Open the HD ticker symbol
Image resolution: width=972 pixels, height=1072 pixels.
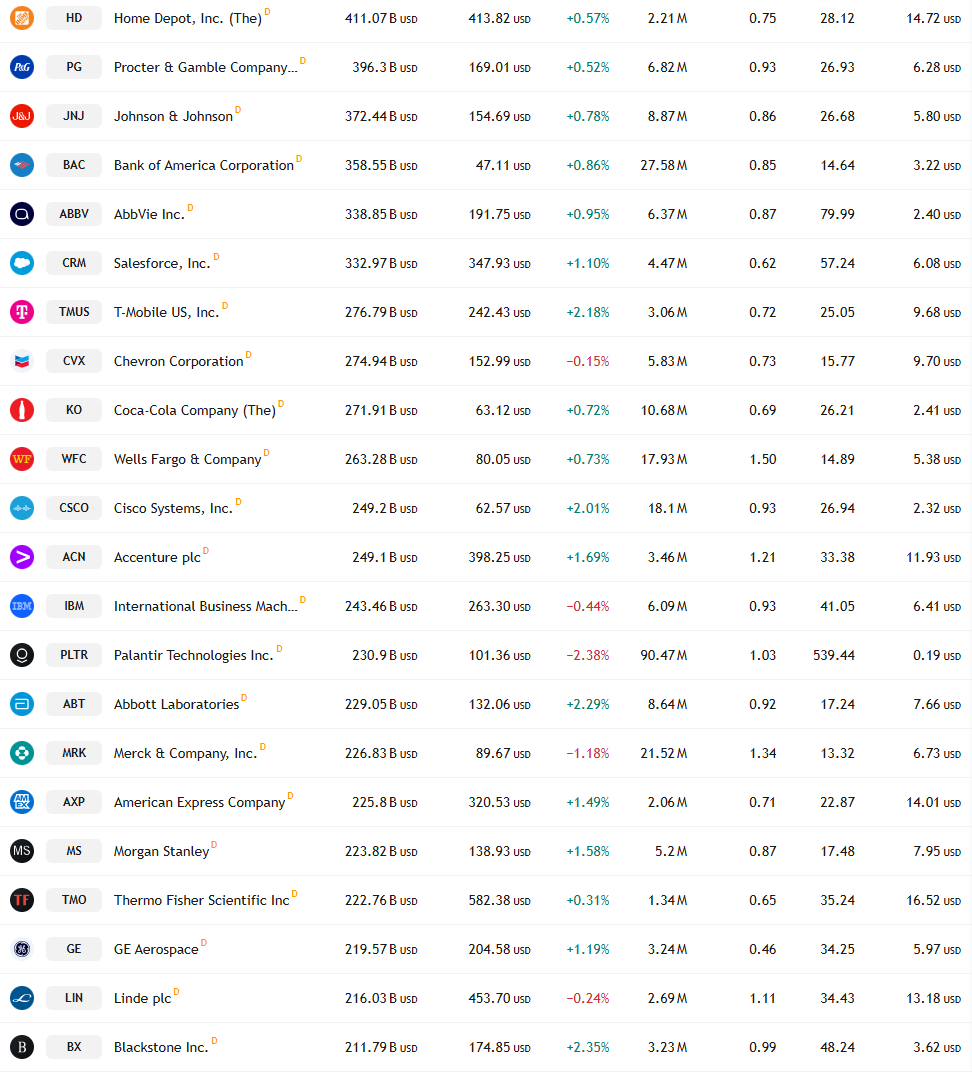pyautogui.click(x=74, y=18)
